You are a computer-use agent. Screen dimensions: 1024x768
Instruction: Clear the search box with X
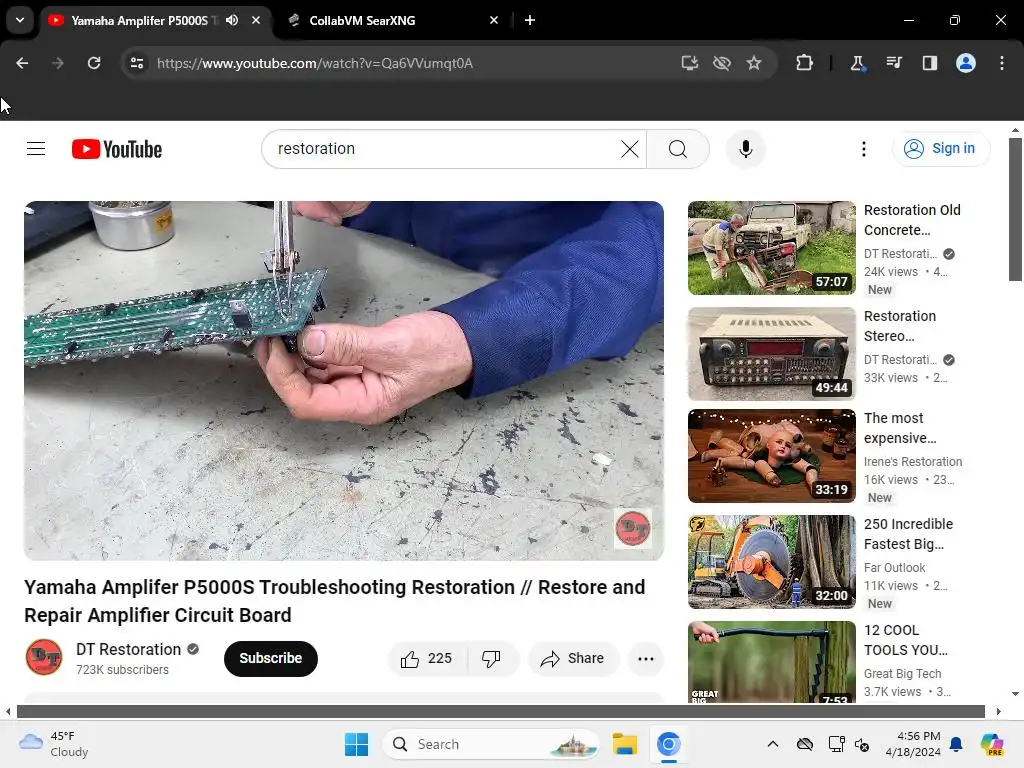630,149
